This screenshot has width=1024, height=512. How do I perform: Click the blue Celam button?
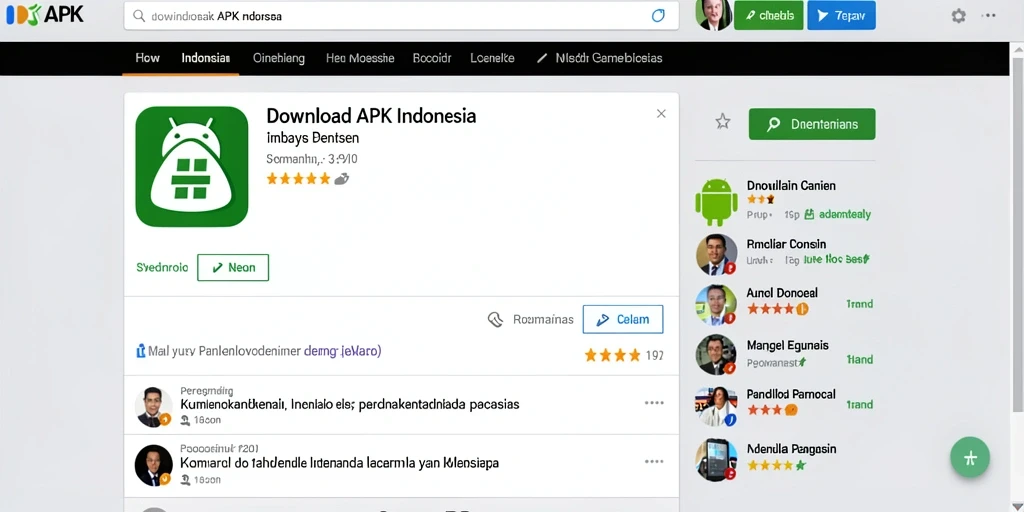[x=623, y=319]
